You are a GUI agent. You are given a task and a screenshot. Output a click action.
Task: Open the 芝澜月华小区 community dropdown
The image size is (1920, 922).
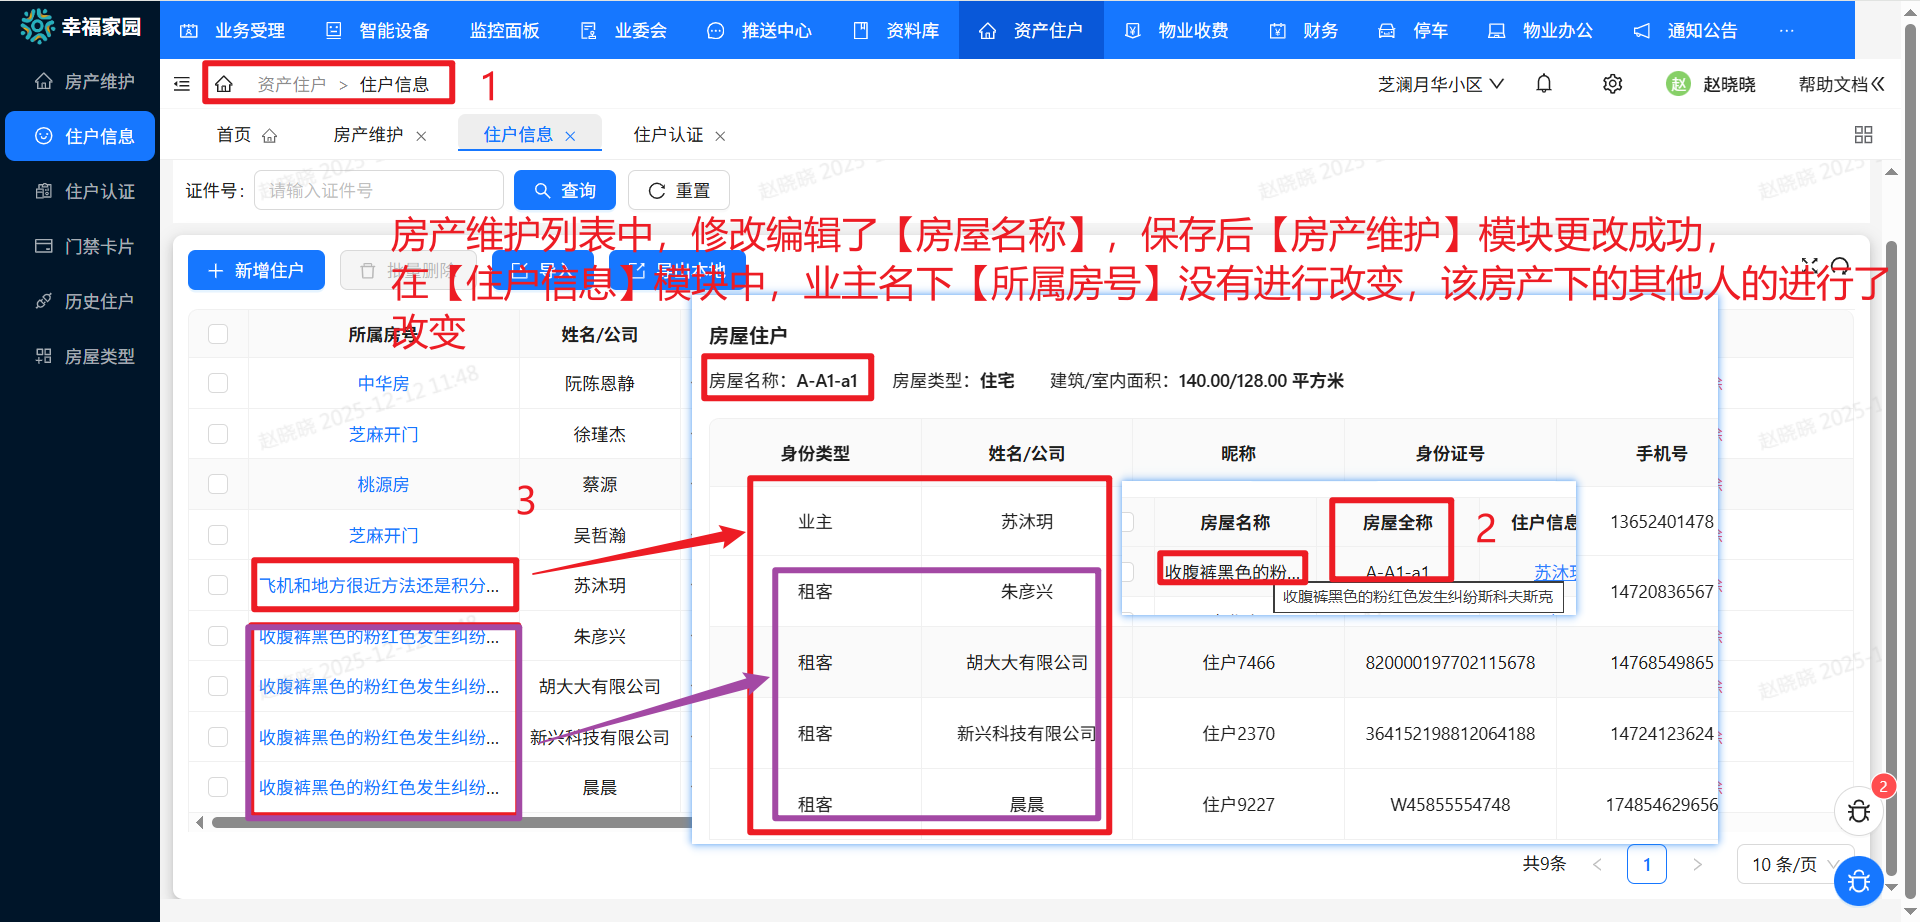[x=1440, y=84]
